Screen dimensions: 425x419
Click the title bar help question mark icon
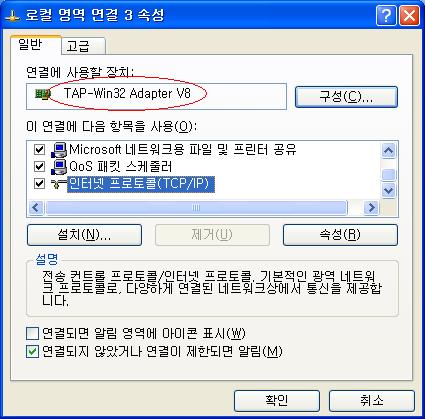[x=386, y=15]
